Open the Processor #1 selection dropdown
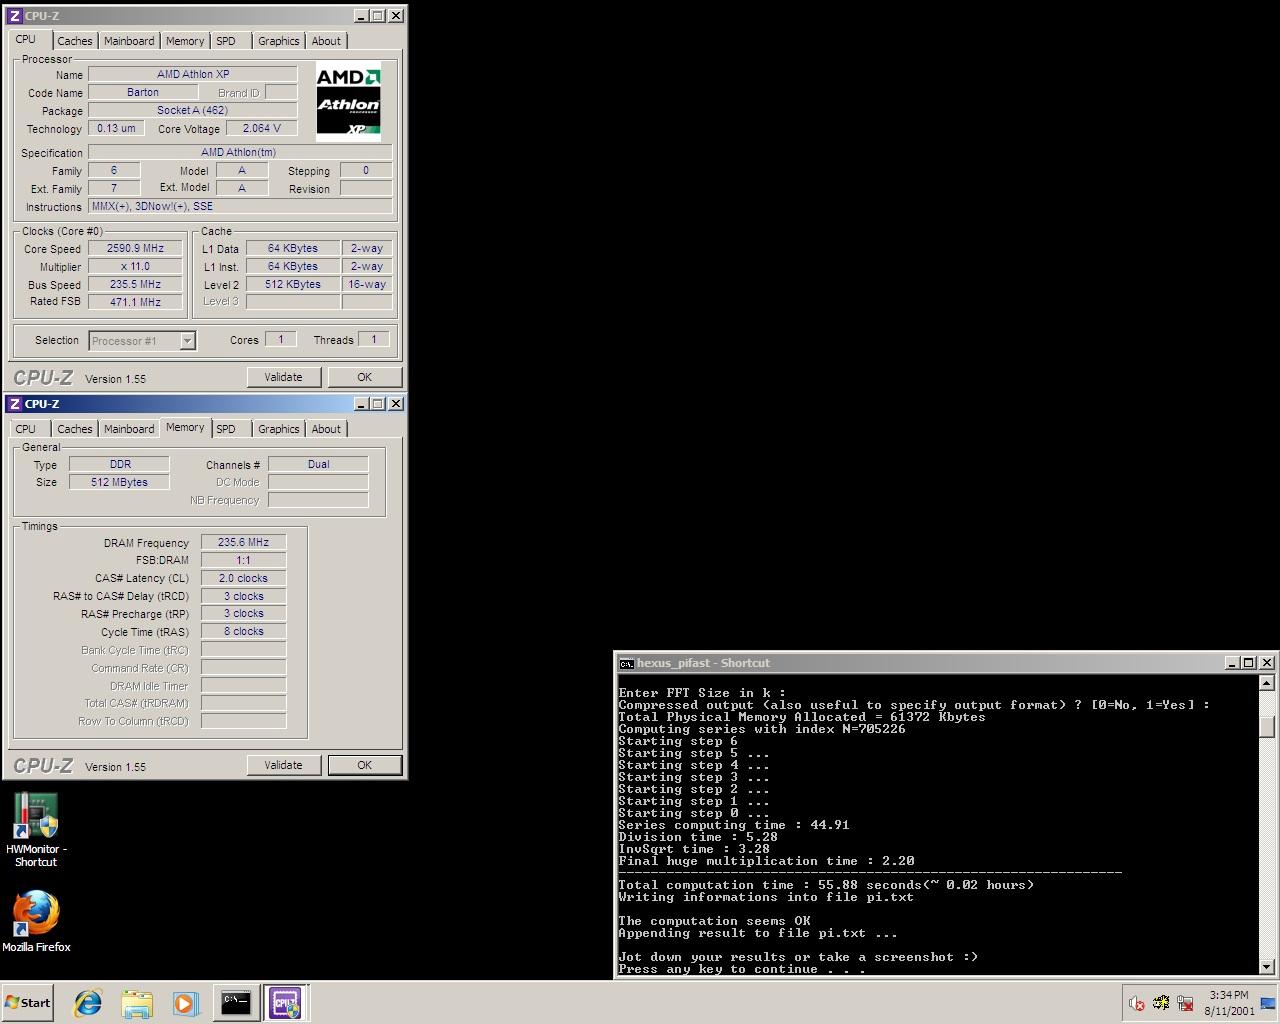1280x1024 pixels. coord(187,341)
